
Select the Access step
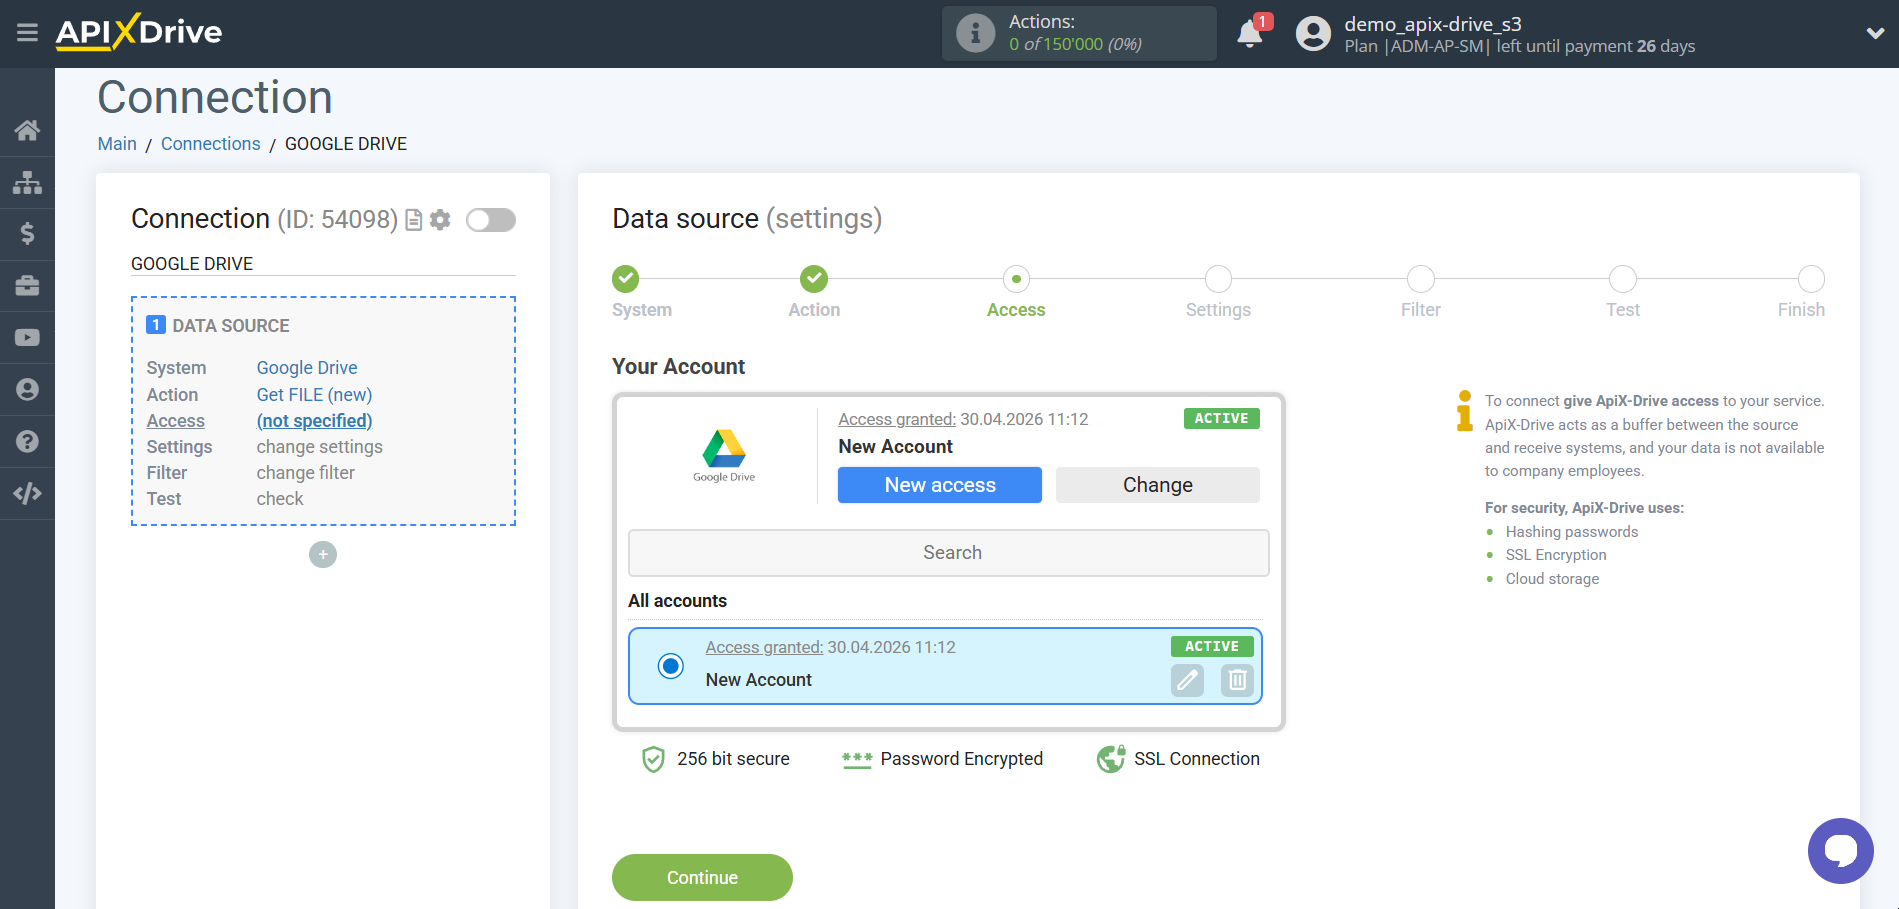coord(1016,279)
